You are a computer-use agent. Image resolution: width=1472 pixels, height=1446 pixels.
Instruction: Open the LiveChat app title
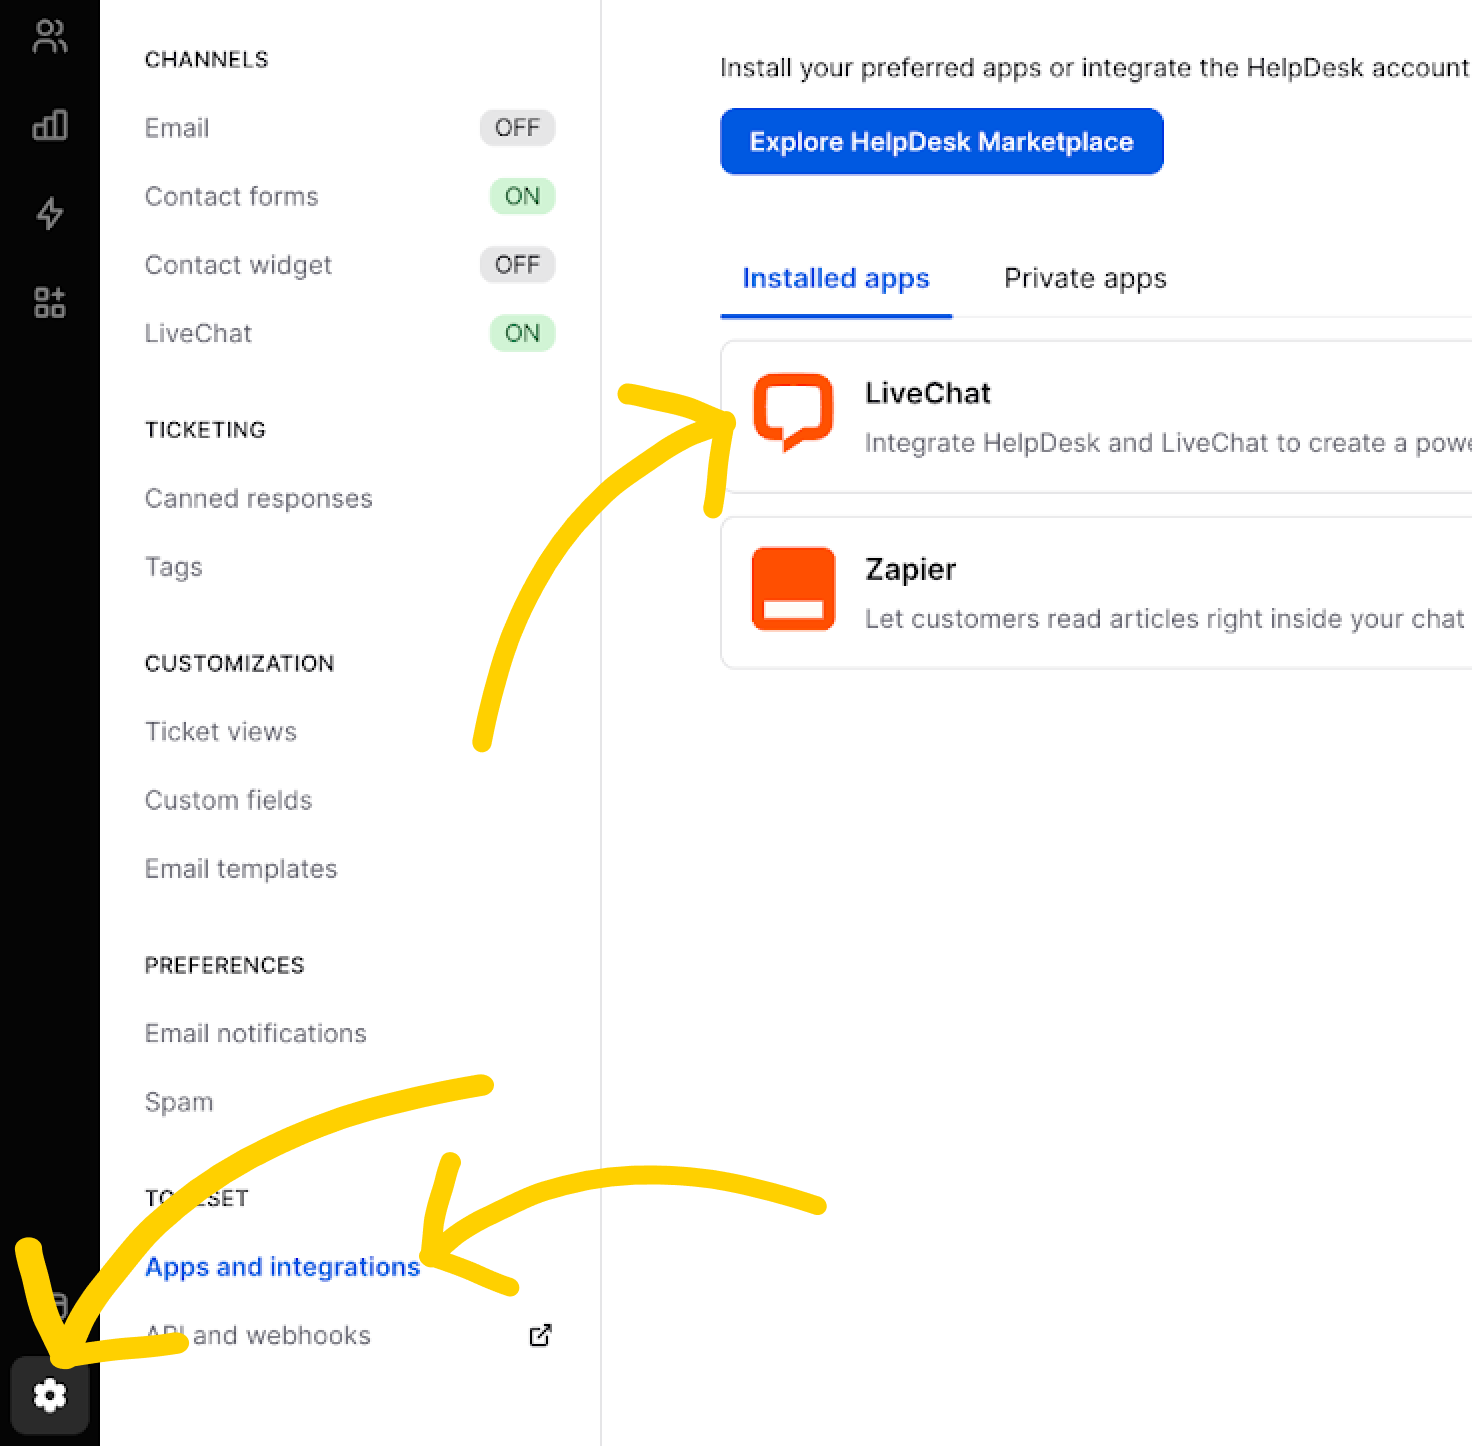tap(928, 393)
